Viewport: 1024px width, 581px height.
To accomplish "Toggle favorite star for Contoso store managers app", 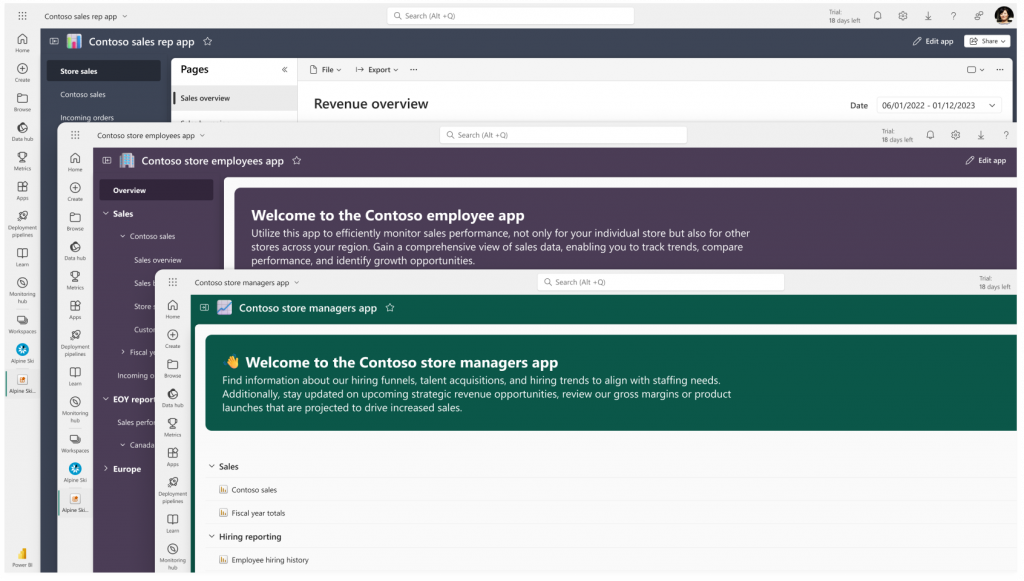I will point(390,308).
